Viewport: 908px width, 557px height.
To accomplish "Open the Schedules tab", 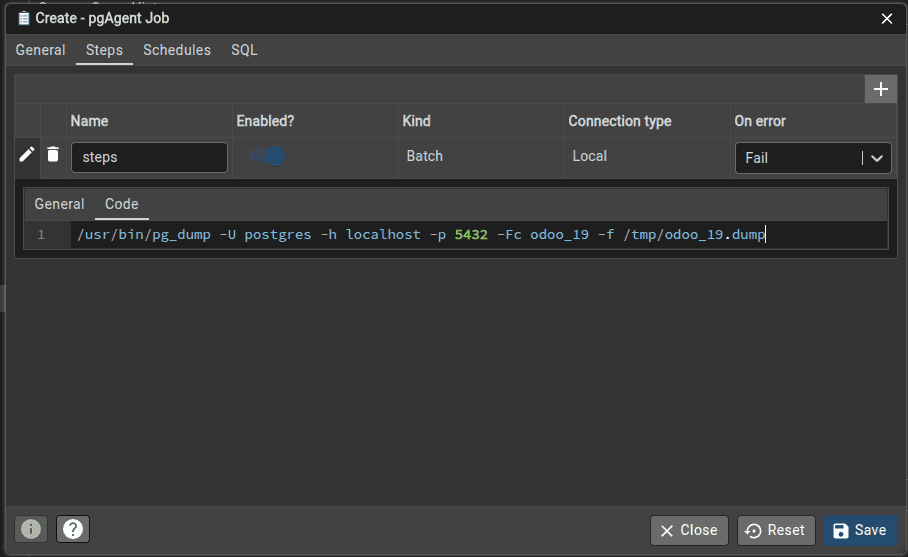I will pyautogui.click(x=177, y=50).
